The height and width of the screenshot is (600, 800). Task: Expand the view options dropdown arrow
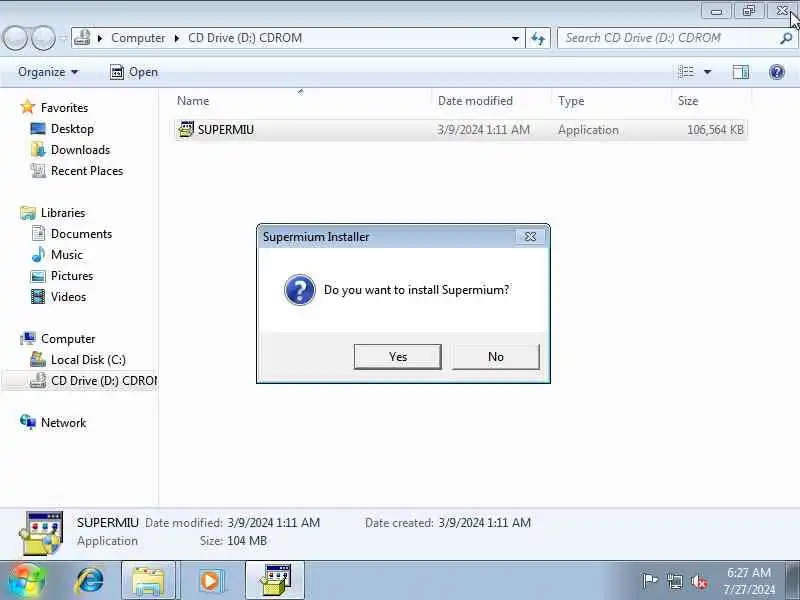(x=708, y=72)
